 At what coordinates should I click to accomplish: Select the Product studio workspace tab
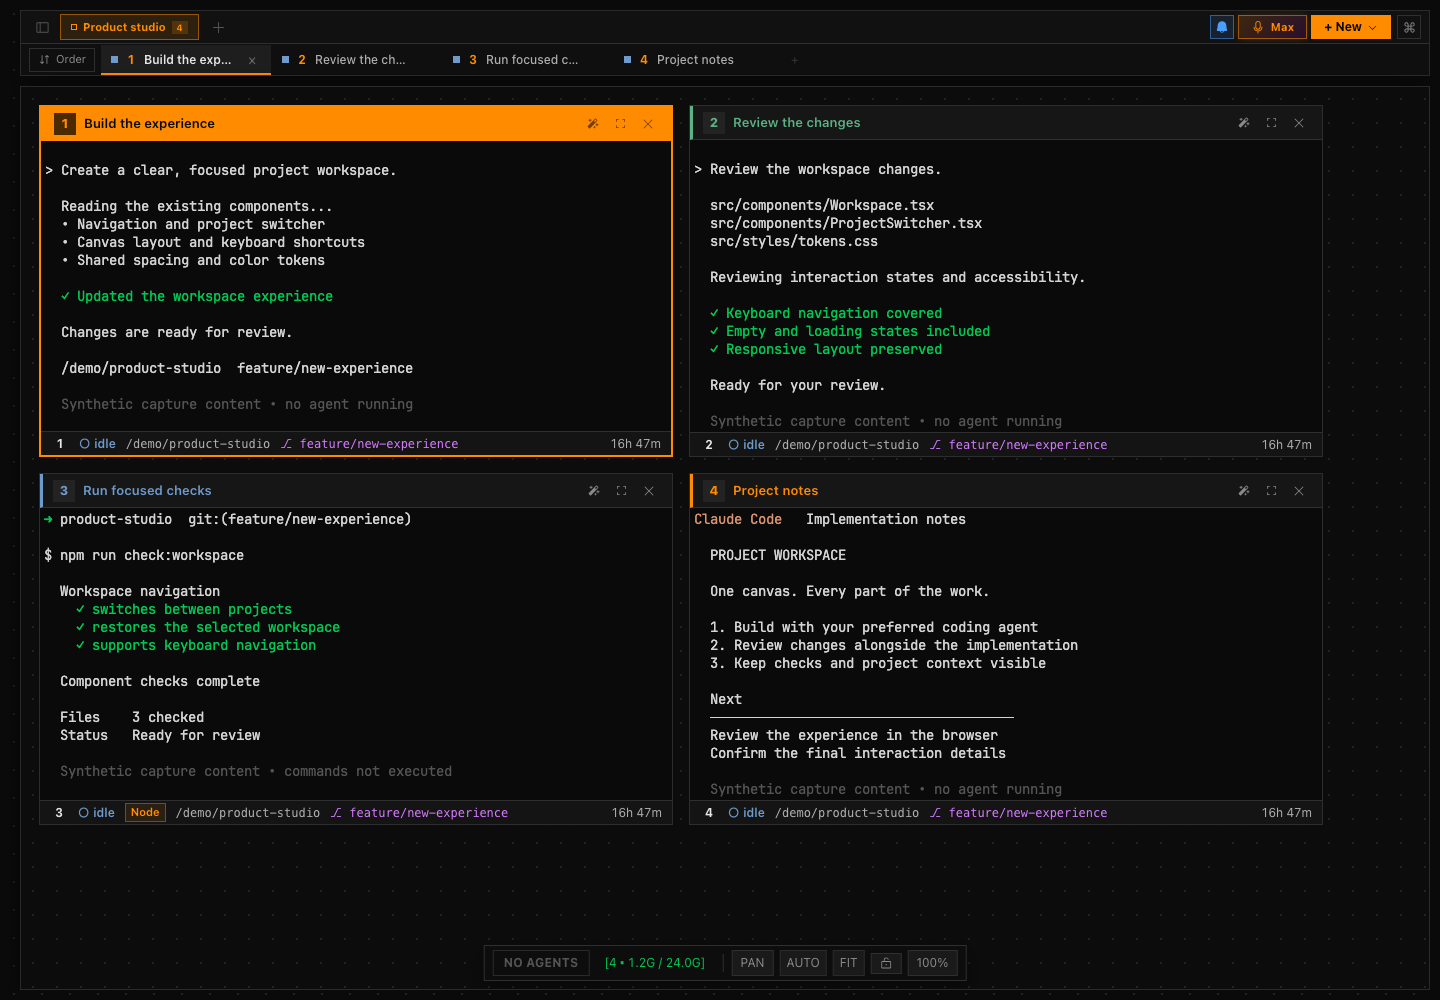(x=129, y=27)
